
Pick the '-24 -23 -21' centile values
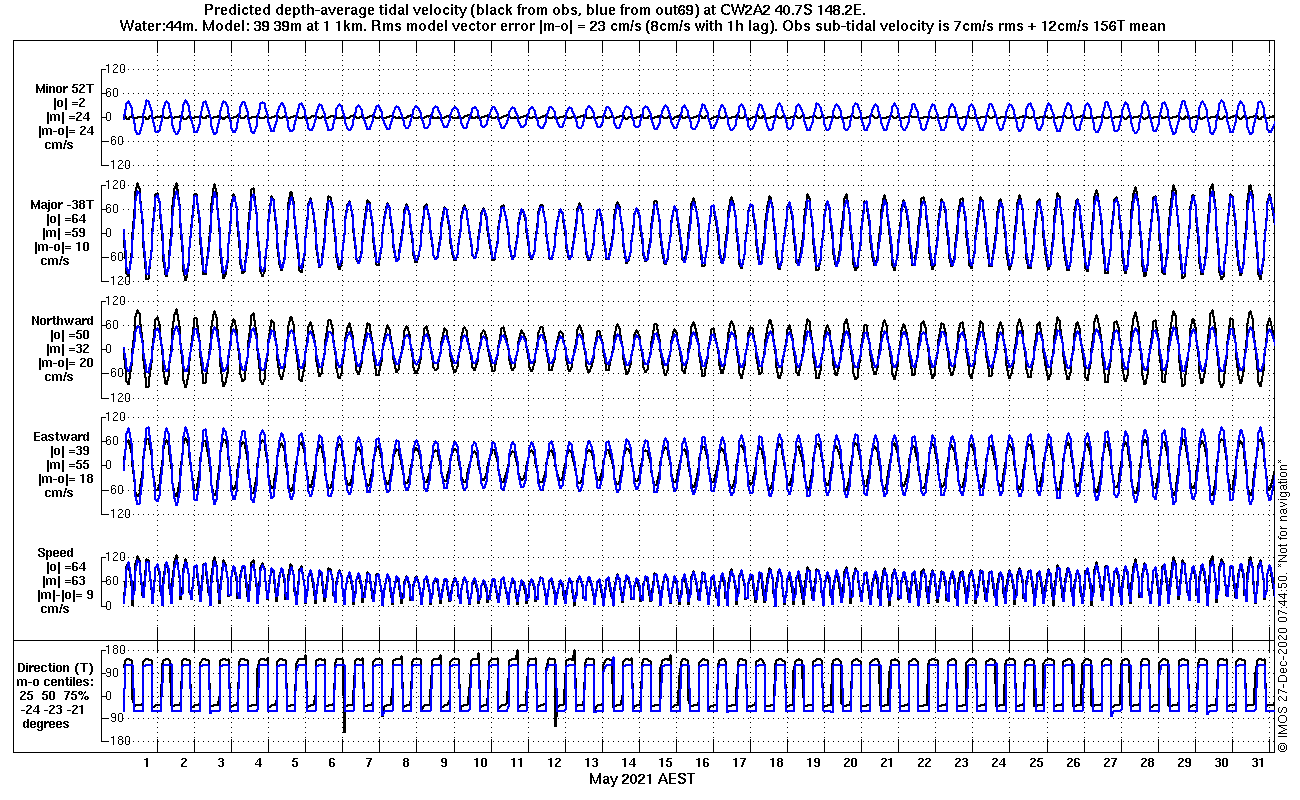tap(56, 709)
